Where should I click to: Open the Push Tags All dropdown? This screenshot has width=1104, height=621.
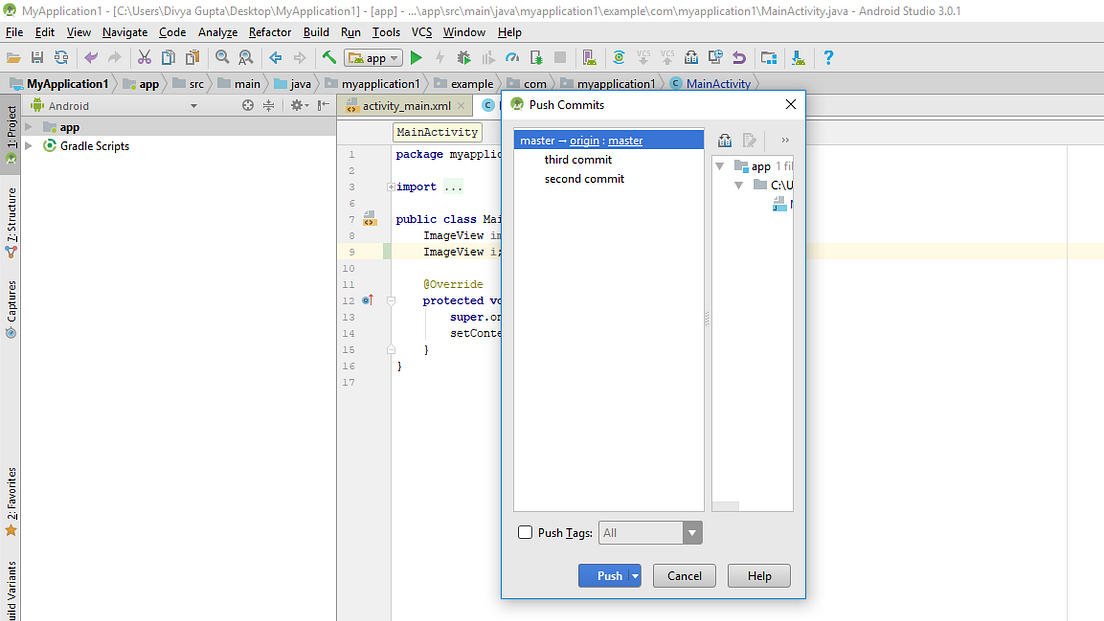(x=692, y=532)
